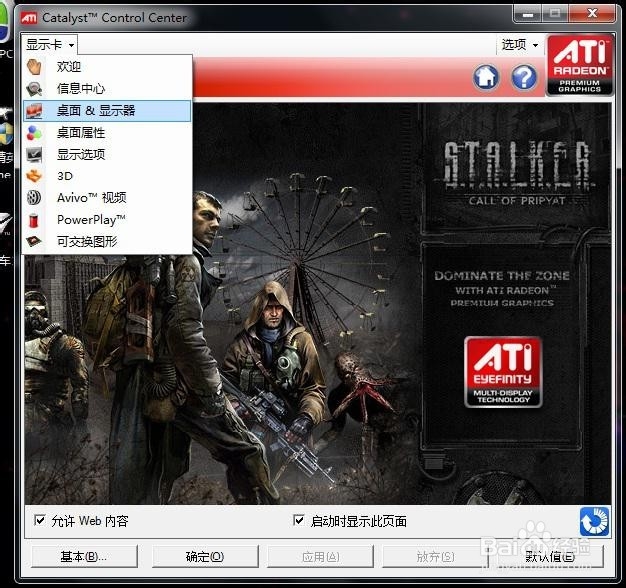Select 信息中心 menu entry
Screen dimensions: 626x588
[x=107, y=89]
